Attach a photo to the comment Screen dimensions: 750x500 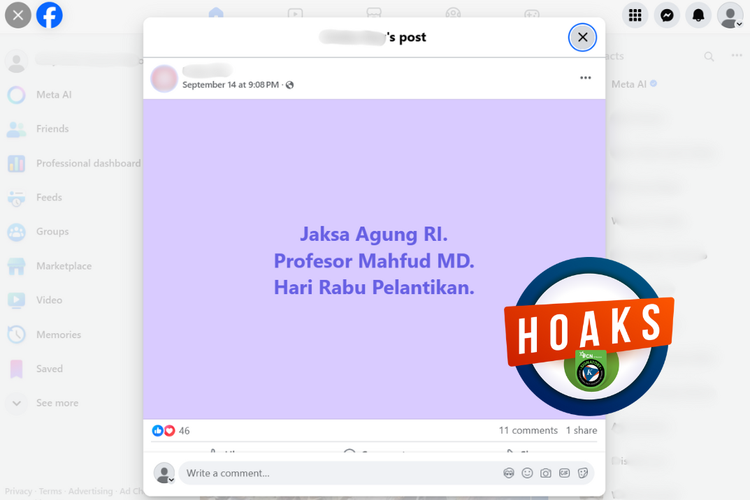[546, 473]
